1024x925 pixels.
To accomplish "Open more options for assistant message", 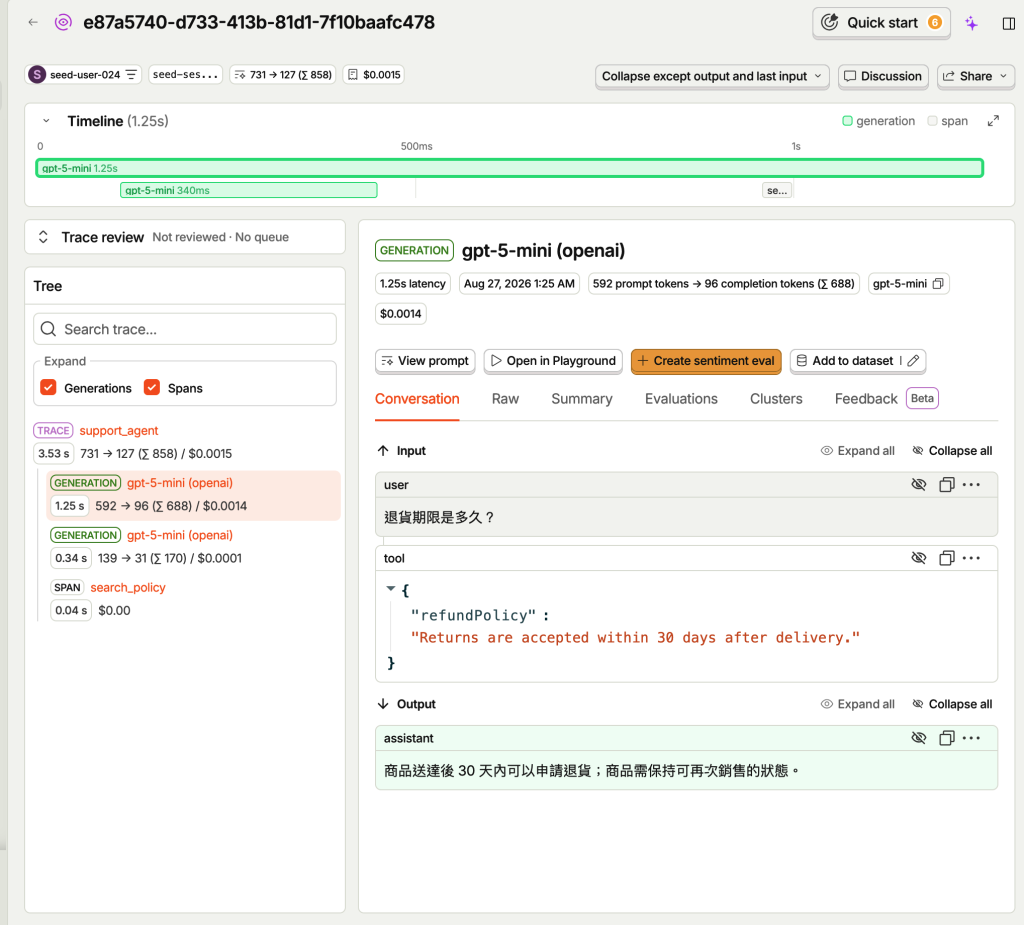I will tap(971, 738).
